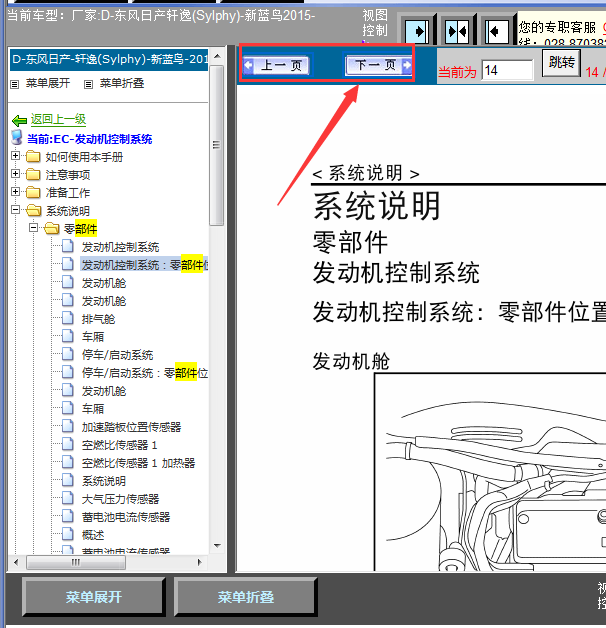Click the tree vertical scrollbar thumb
Image resolution: width=606 pixels, height=628 pixels.
tap(217, 145)
